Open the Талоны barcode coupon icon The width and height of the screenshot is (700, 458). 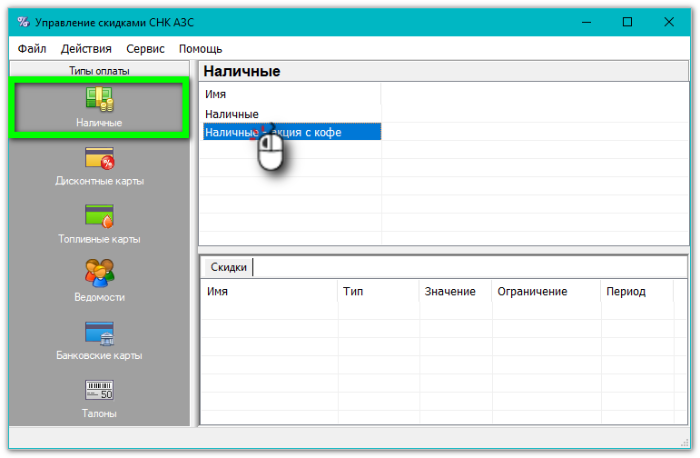pos(99,390)
